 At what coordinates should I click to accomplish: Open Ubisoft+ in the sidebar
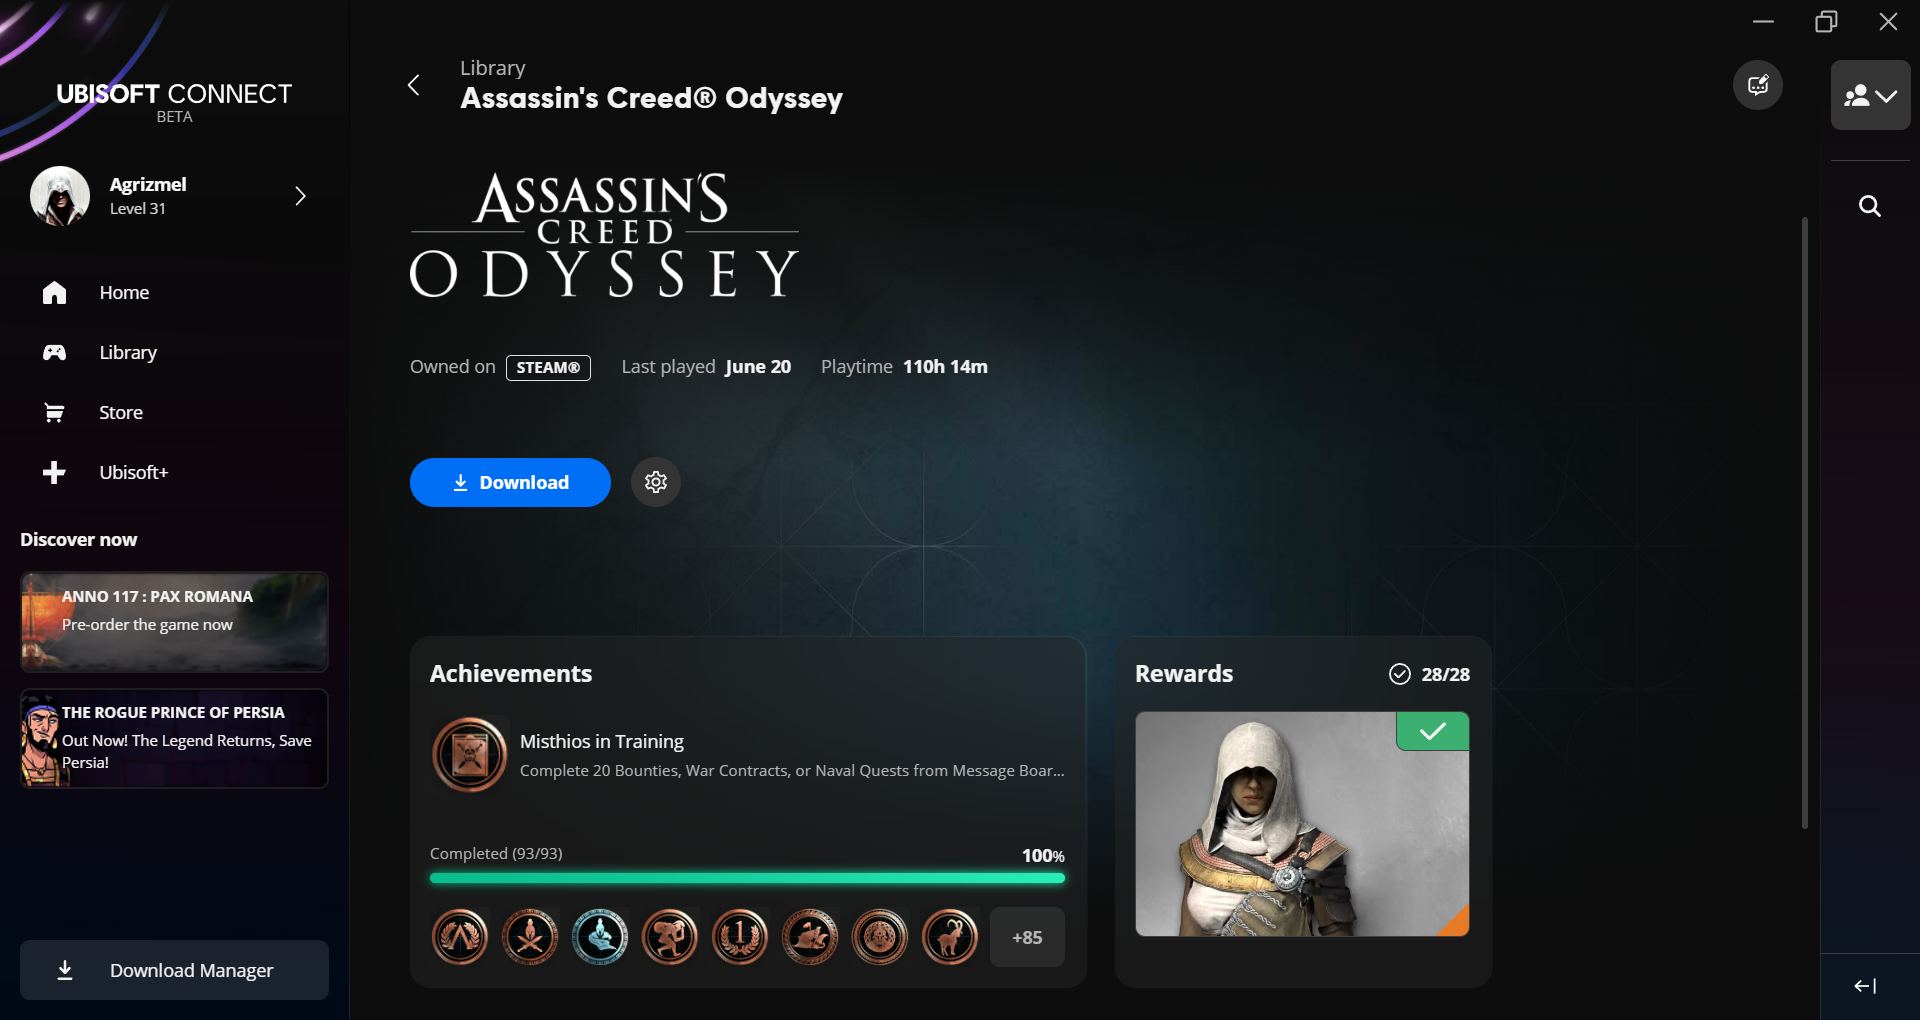[133, 472]
